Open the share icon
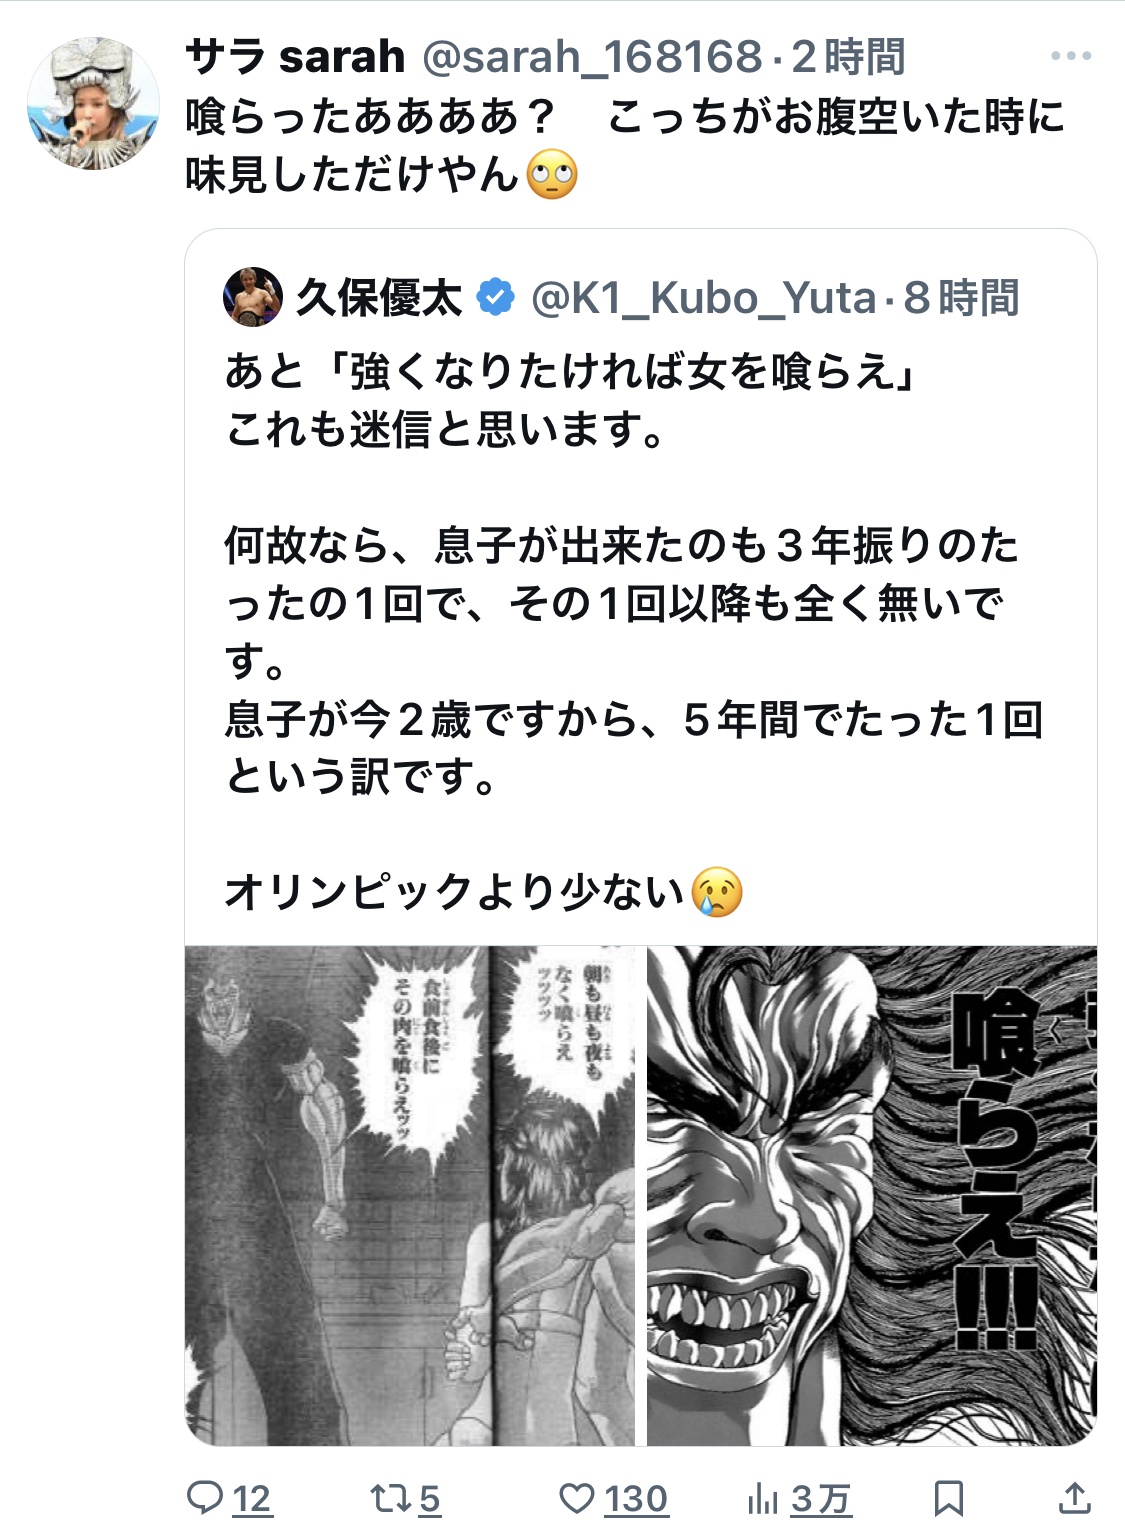This screenshot has height=1538, width=1125. pos(1074,1497)
